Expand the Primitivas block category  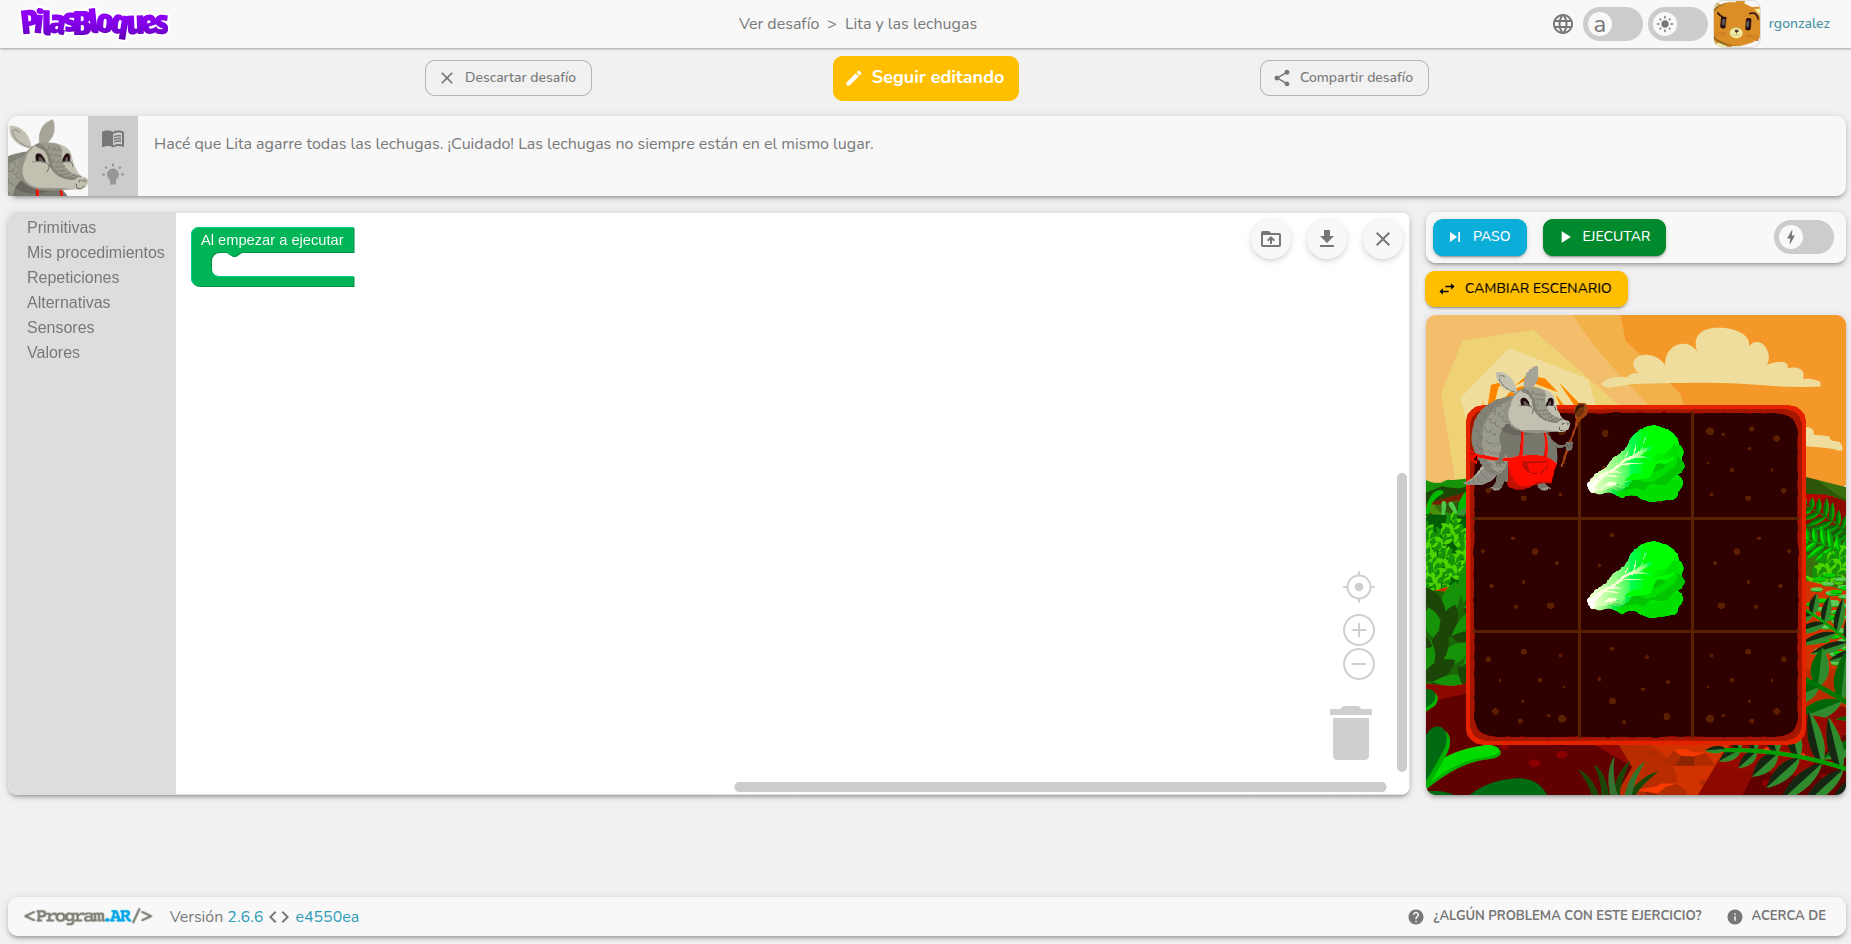coord(62,228)
